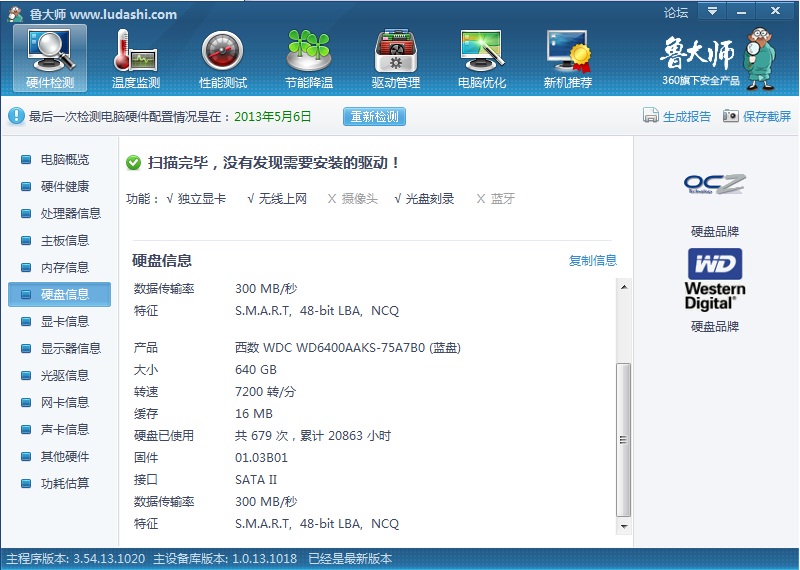800x570 pixels.
Task: Click the 复制信息 copy info link
Action: (593, 261)
